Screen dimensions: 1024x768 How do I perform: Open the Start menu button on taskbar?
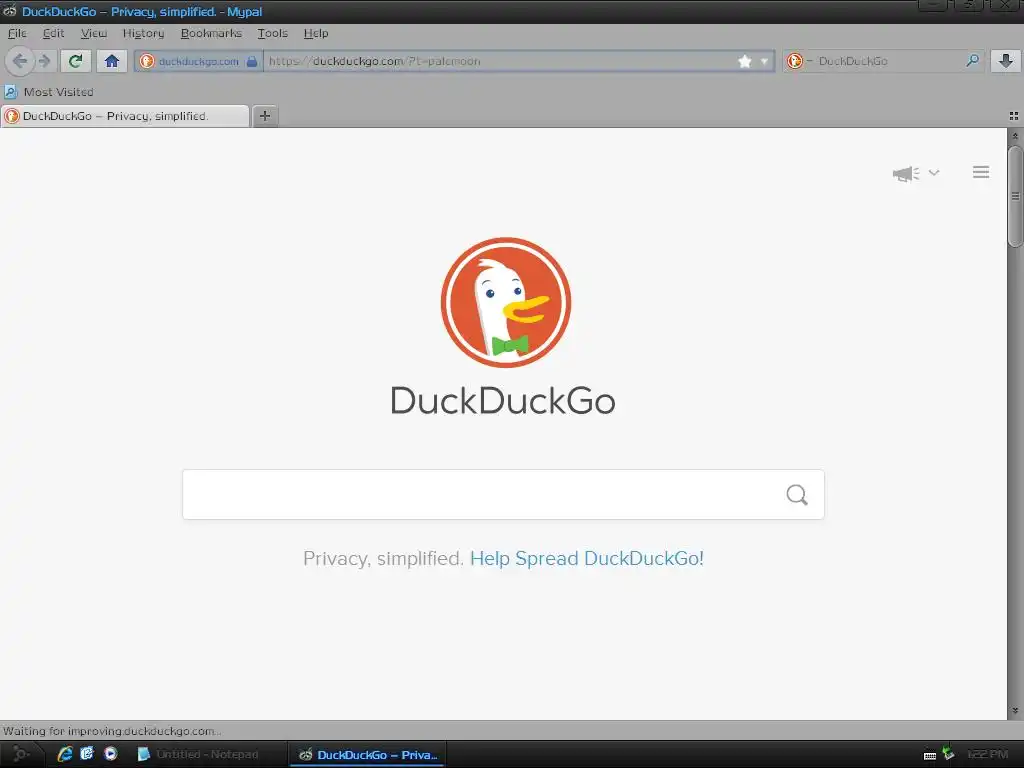(x=21, y=754)
